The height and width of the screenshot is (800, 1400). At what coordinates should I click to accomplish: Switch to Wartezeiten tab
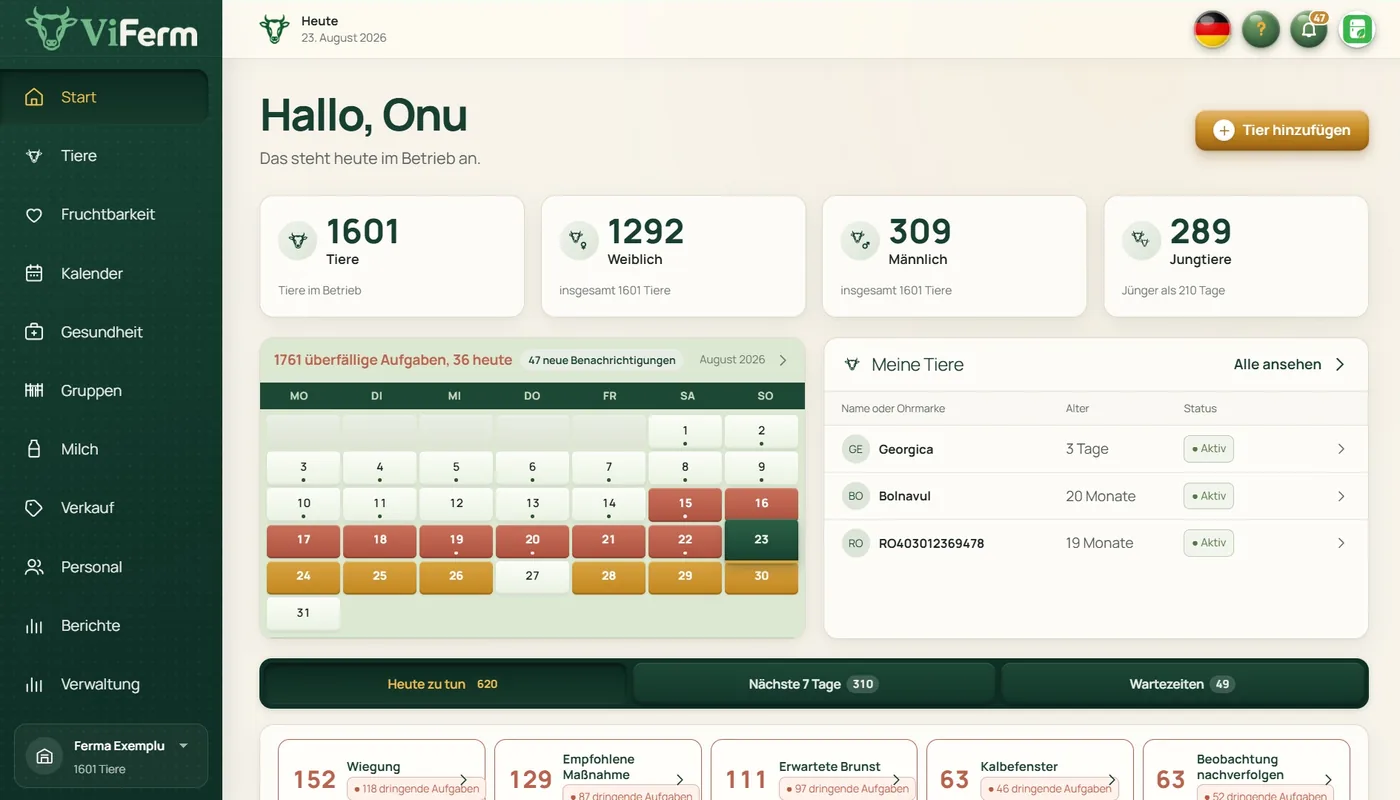(1182, 684)
